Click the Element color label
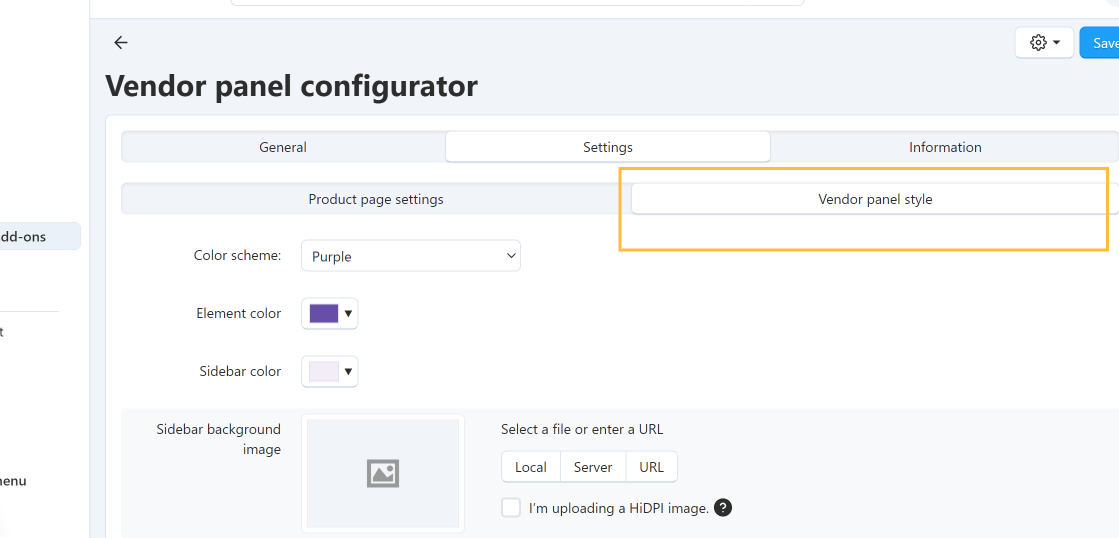This screenshot has width=1119, height=538. click(238, 313)
